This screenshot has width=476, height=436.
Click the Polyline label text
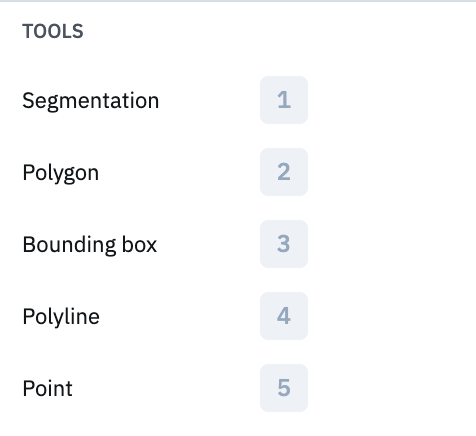[61, 317]
